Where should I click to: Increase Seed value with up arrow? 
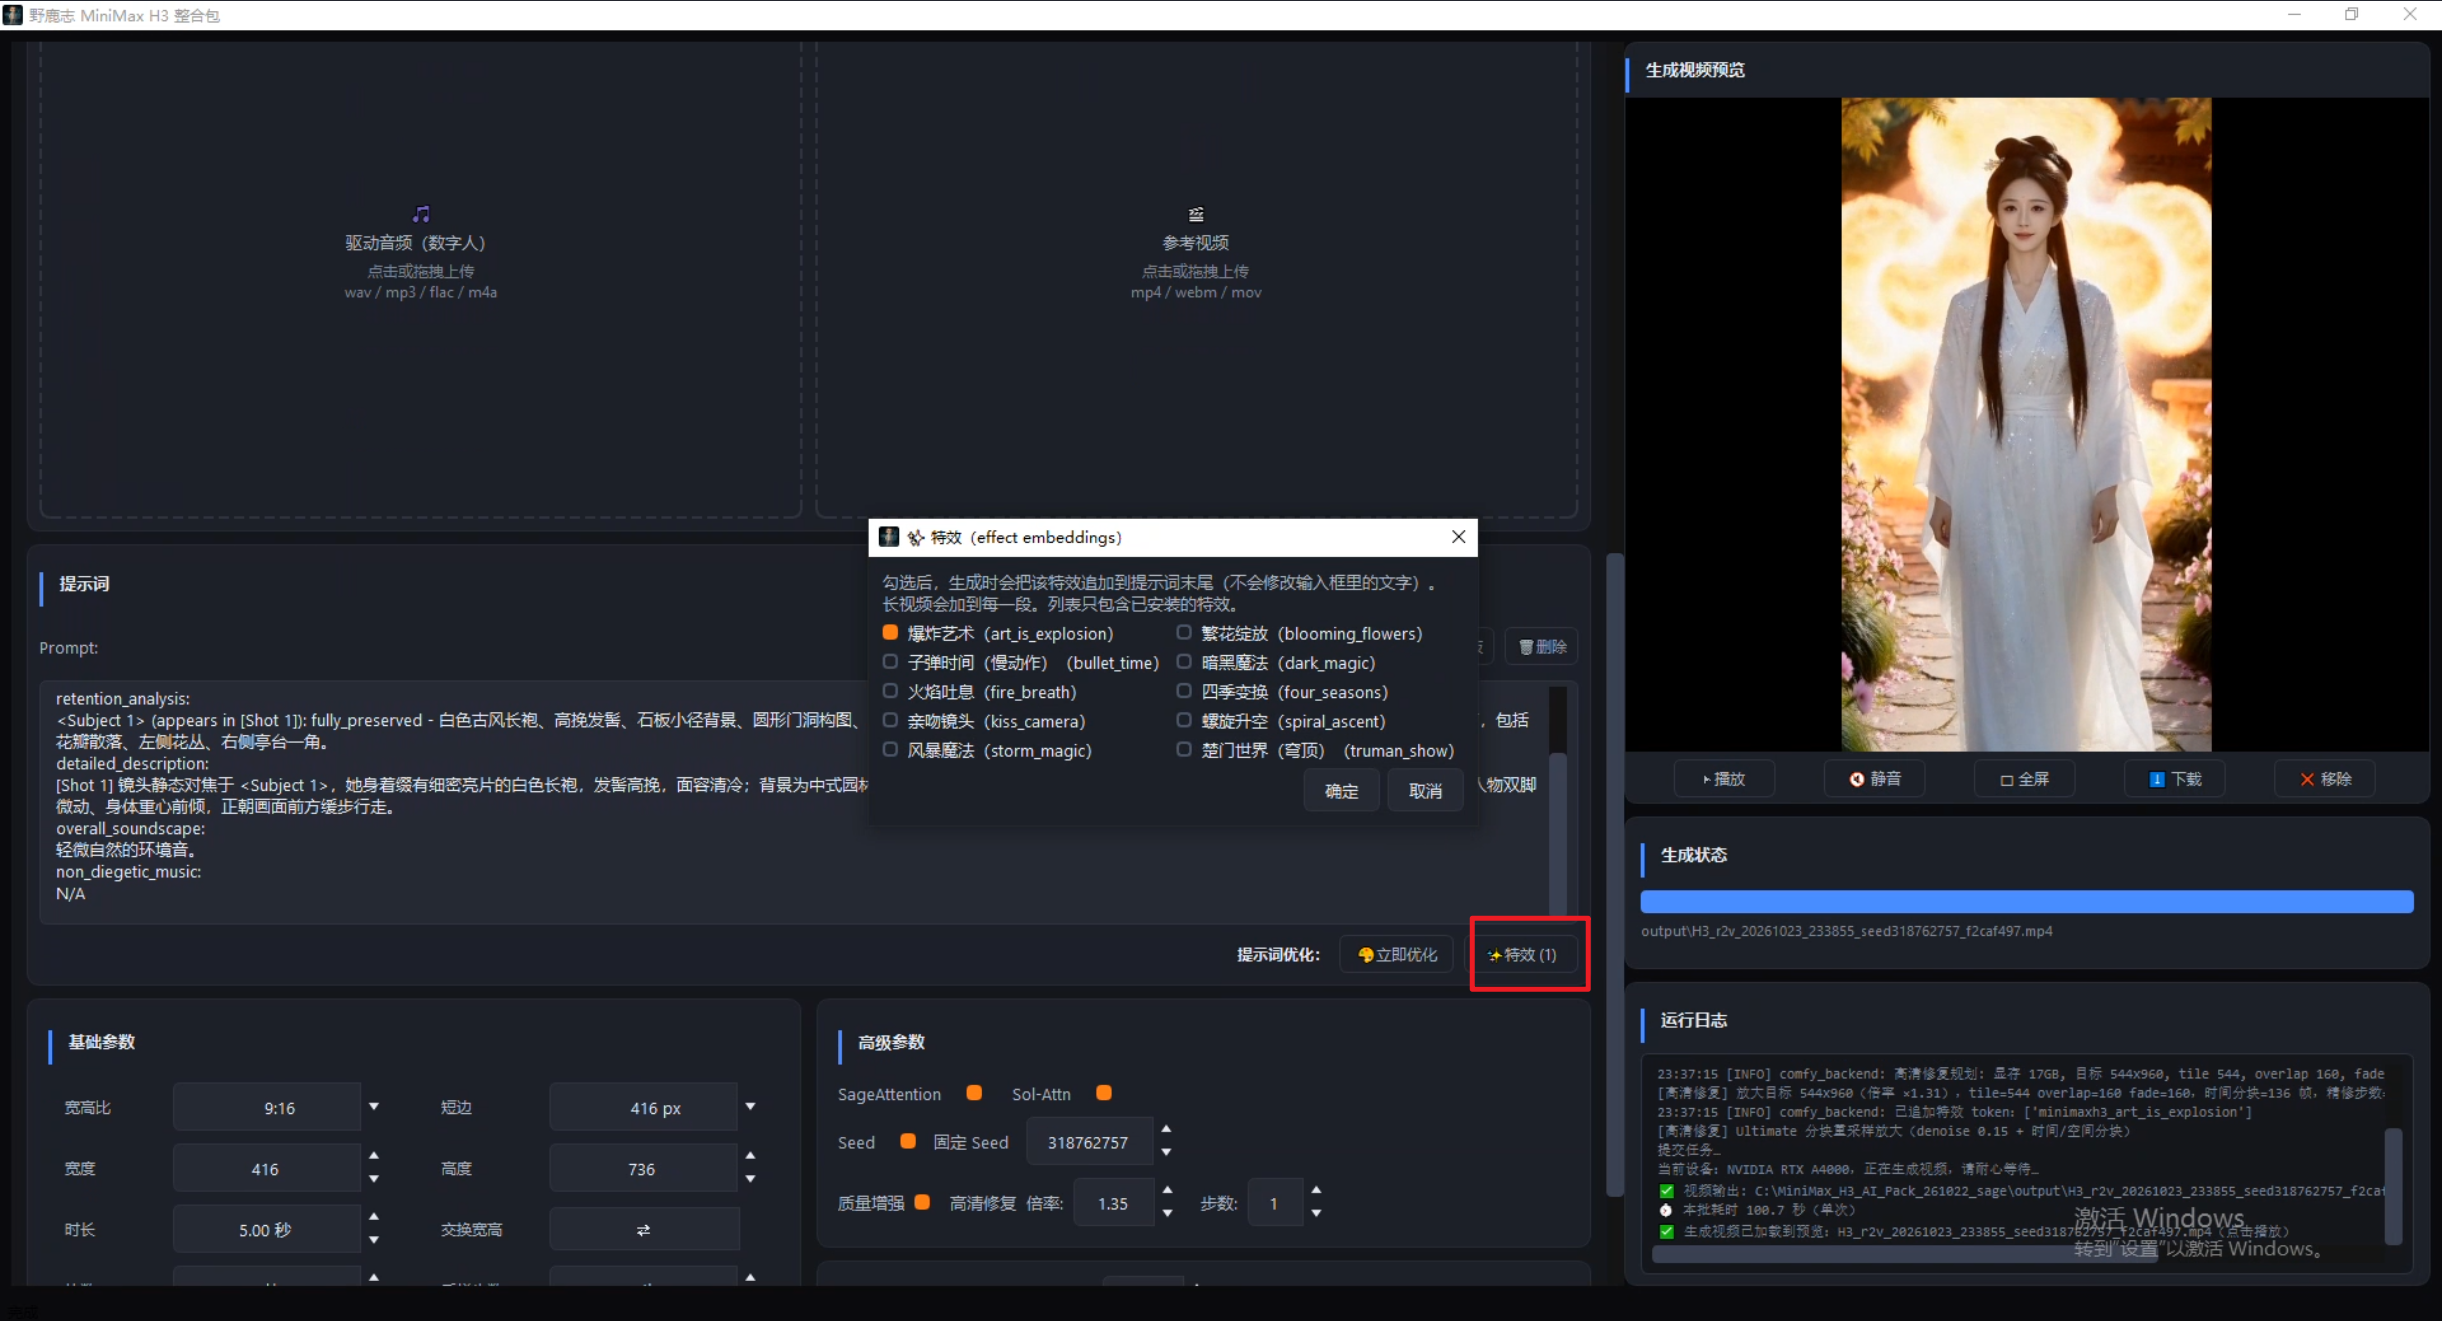1166,1130
